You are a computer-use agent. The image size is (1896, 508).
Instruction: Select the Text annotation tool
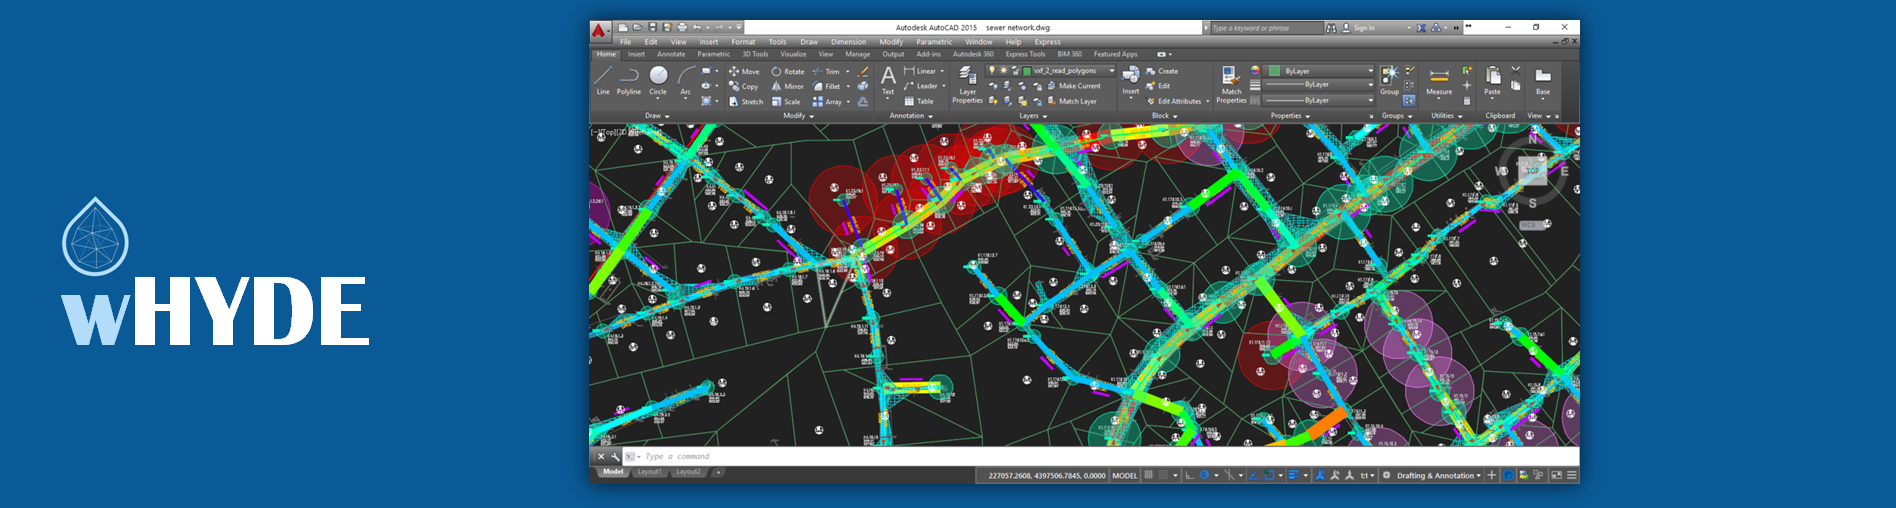click(888, 81)
